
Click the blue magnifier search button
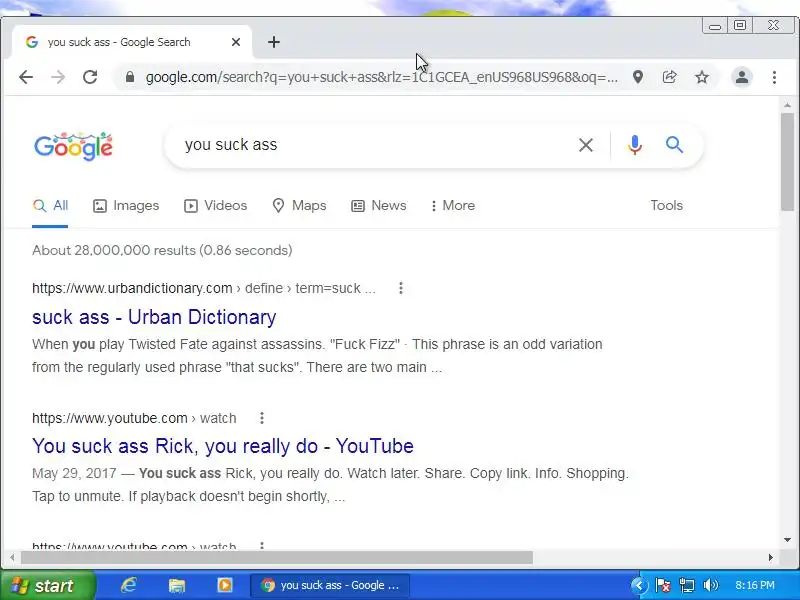(674, 145)
